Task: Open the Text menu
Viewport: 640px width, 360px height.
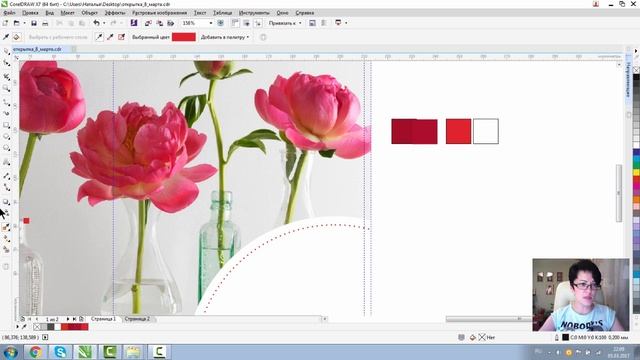Action: [200, 13]
